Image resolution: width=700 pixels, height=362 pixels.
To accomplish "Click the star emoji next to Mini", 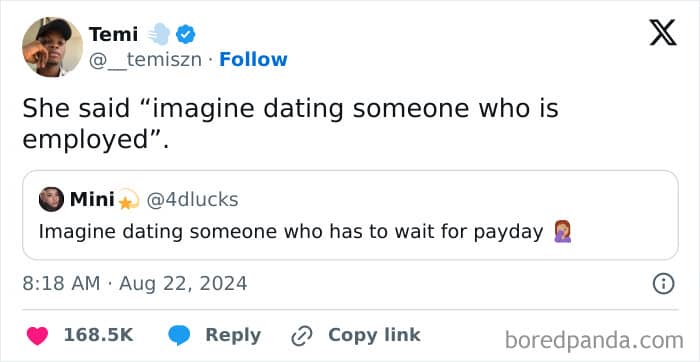I will click(x=129, y=201).
